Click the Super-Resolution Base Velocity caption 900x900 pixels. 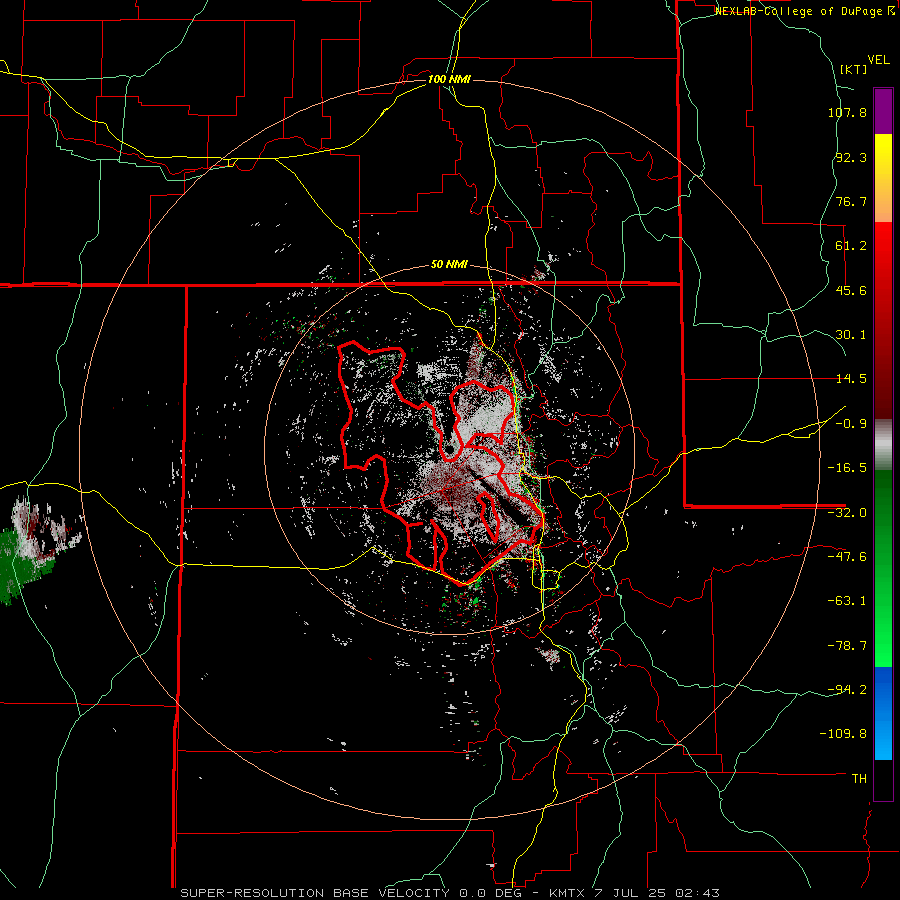[449, 893]
